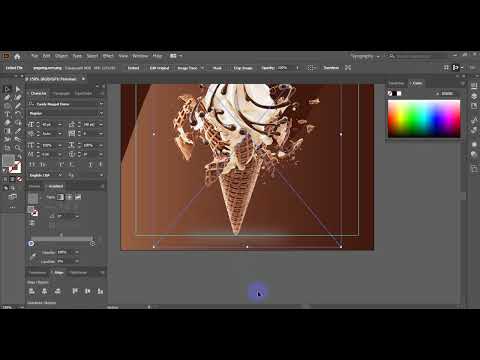Open the View menu
The image size is (480, 360).
(x=123, y=56)
